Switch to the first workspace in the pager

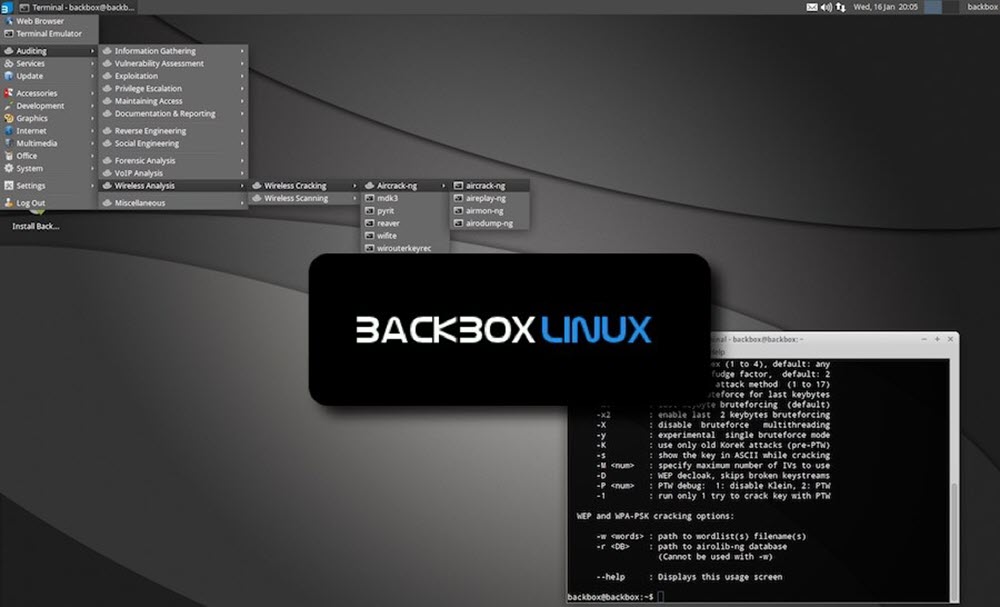click(932, 7)
